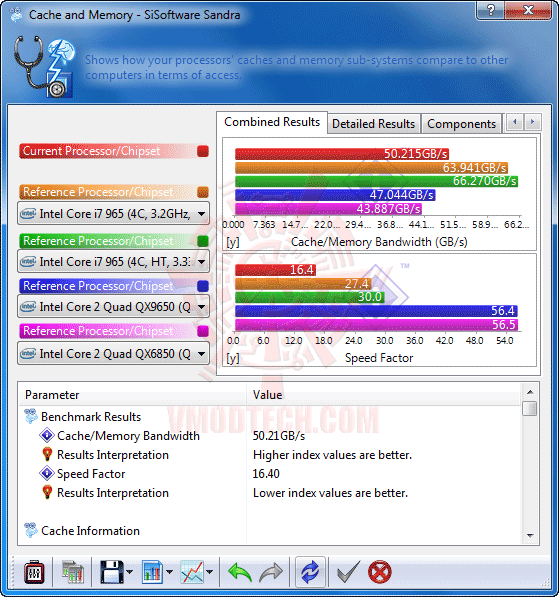The image size is (559, 597).
Task: Click the Parameter column header
Action: [x=133, y=395]
